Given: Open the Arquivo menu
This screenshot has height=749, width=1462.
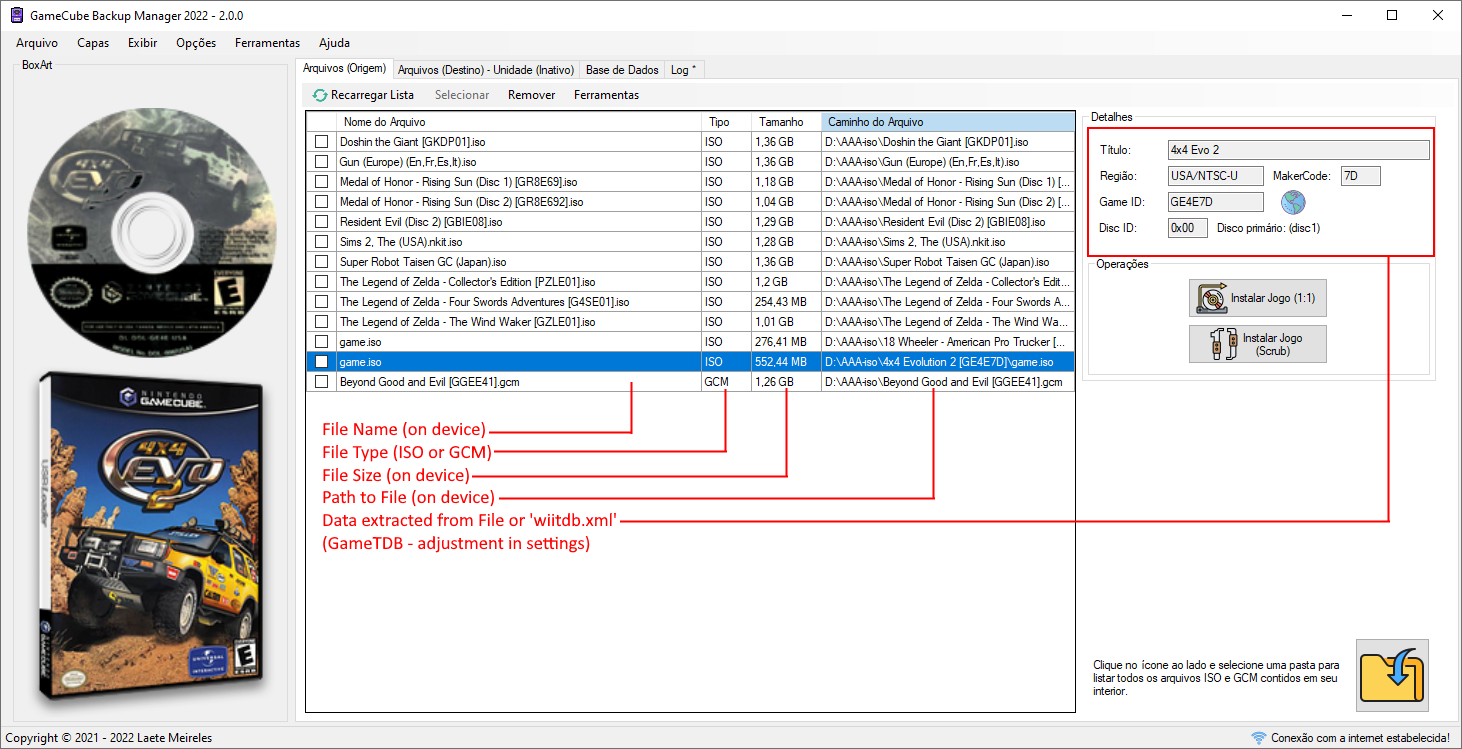Looking at the screenshot, I should (x=37, y=43).
